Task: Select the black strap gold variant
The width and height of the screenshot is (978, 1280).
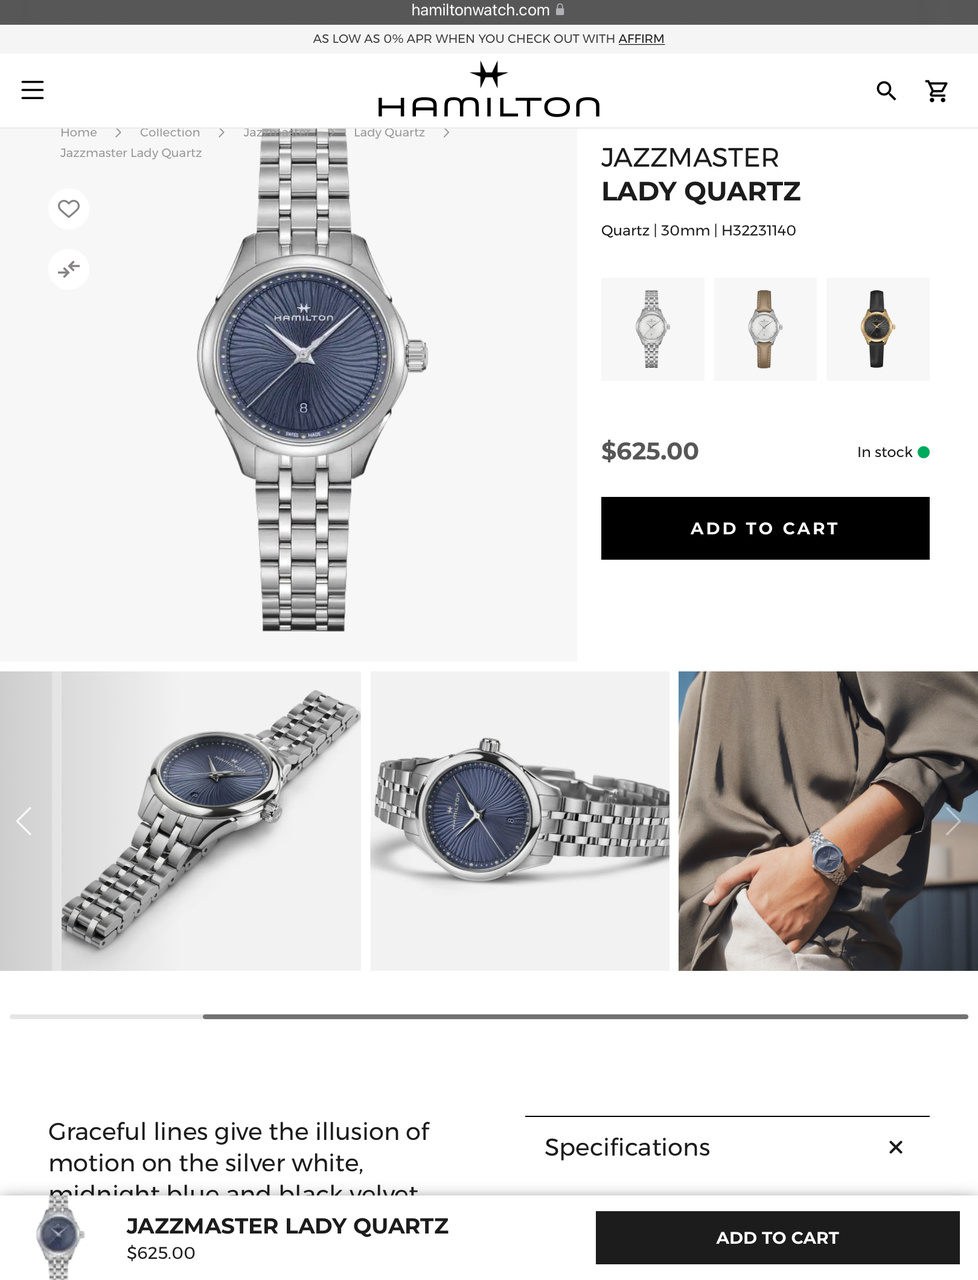Action: coord(878,329)
